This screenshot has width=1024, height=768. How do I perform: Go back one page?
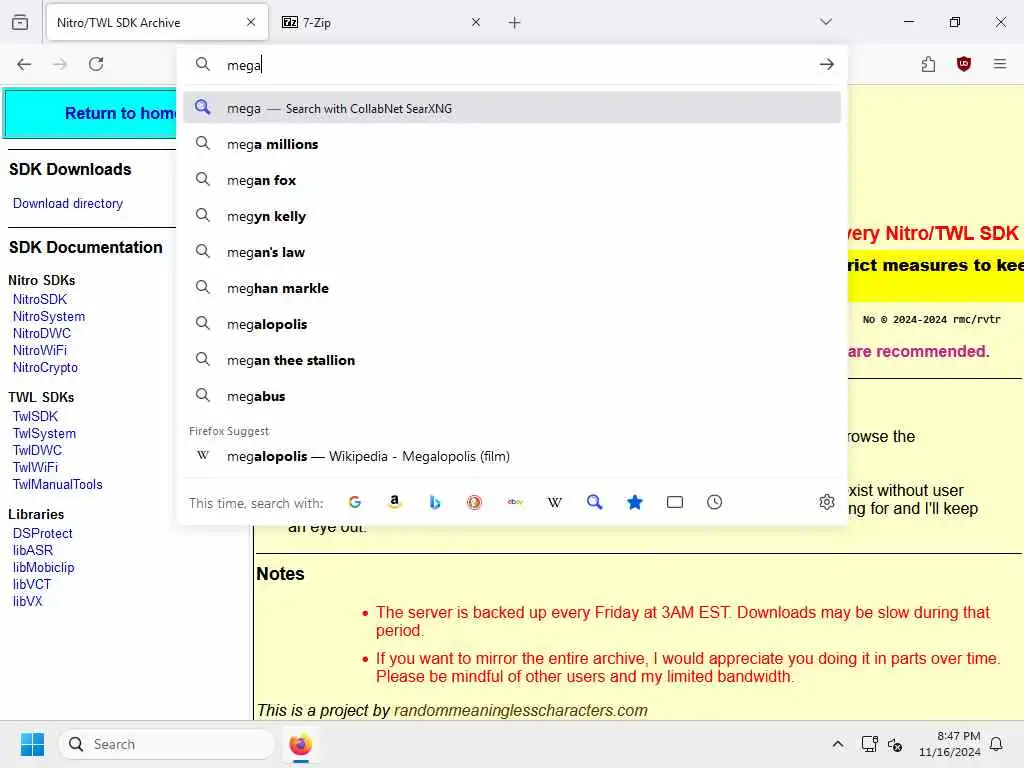[x=24, y=64]
